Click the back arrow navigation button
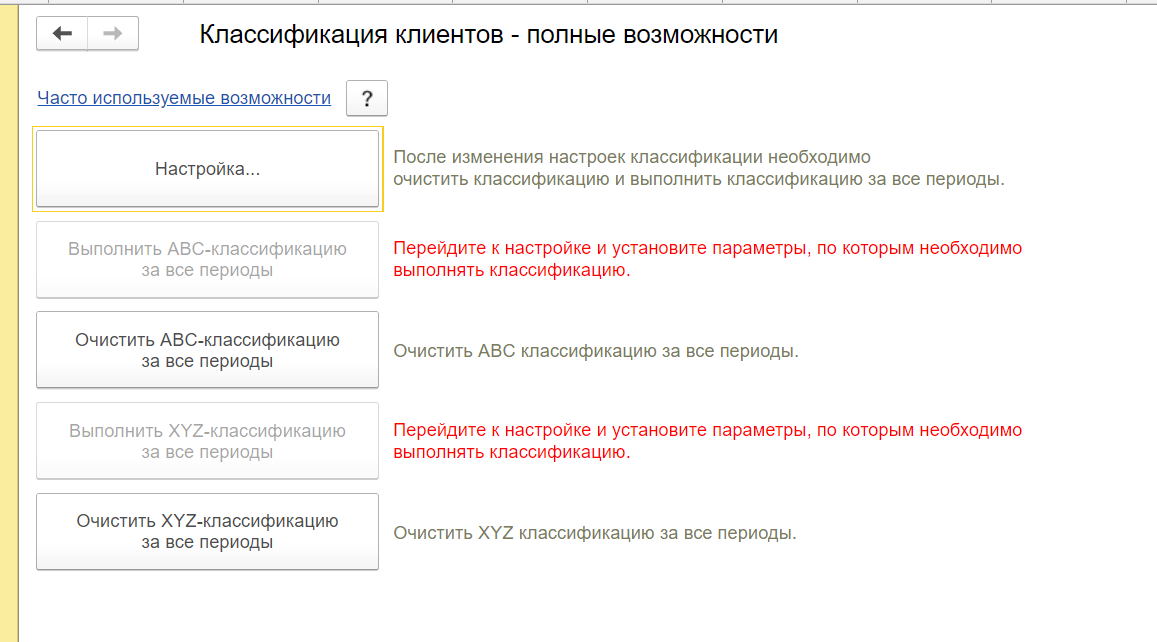Viewport: 1157px width, 642px height. 62,34
